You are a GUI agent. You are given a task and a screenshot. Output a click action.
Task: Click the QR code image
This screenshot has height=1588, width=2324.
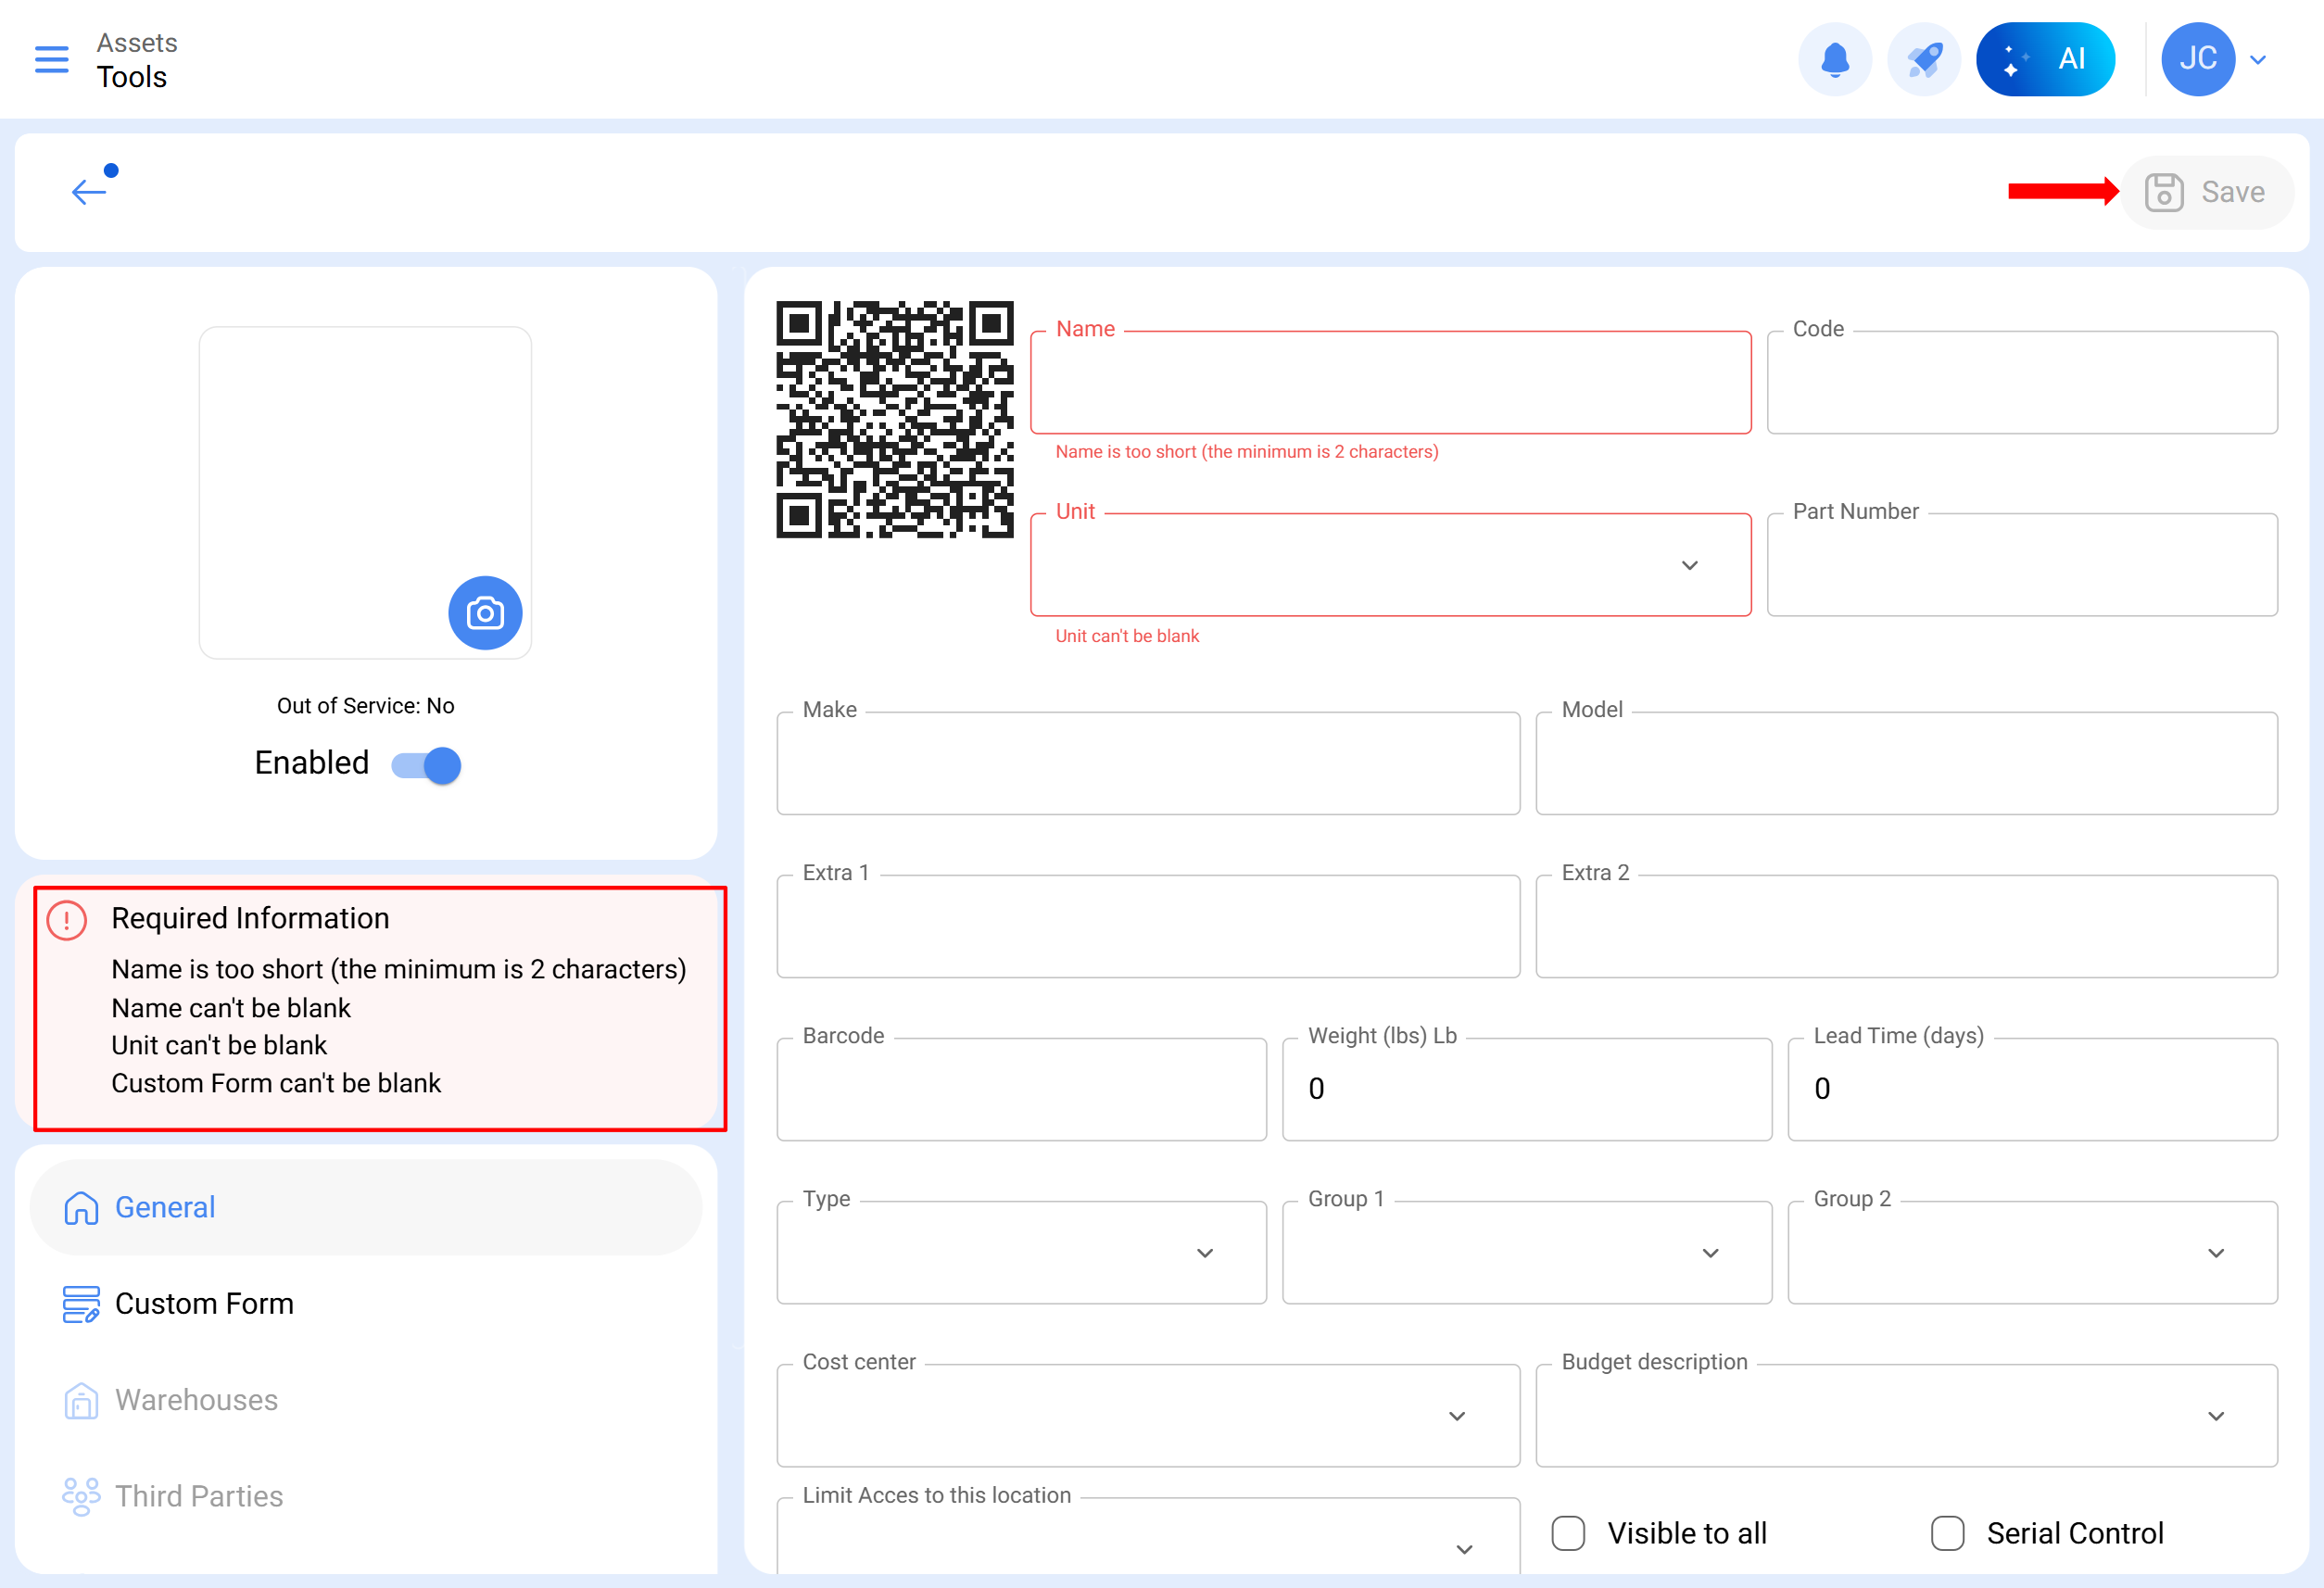click(x=894, y=419)
